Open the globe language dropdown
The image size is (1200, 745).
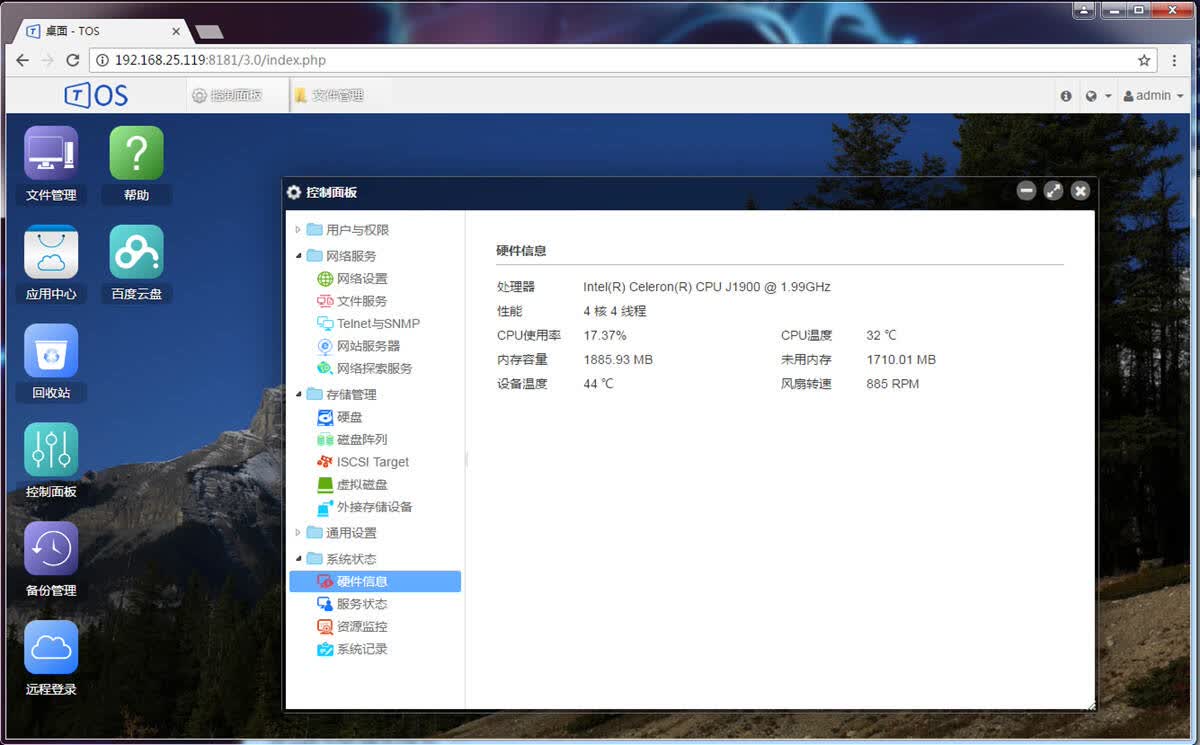(1097, 96)
